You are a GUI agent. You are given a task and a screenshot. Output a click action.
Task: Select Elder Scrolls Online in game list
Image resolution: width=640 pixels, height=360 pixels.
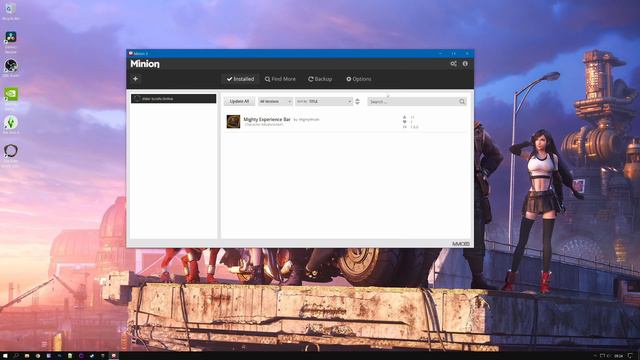point(173,98)
